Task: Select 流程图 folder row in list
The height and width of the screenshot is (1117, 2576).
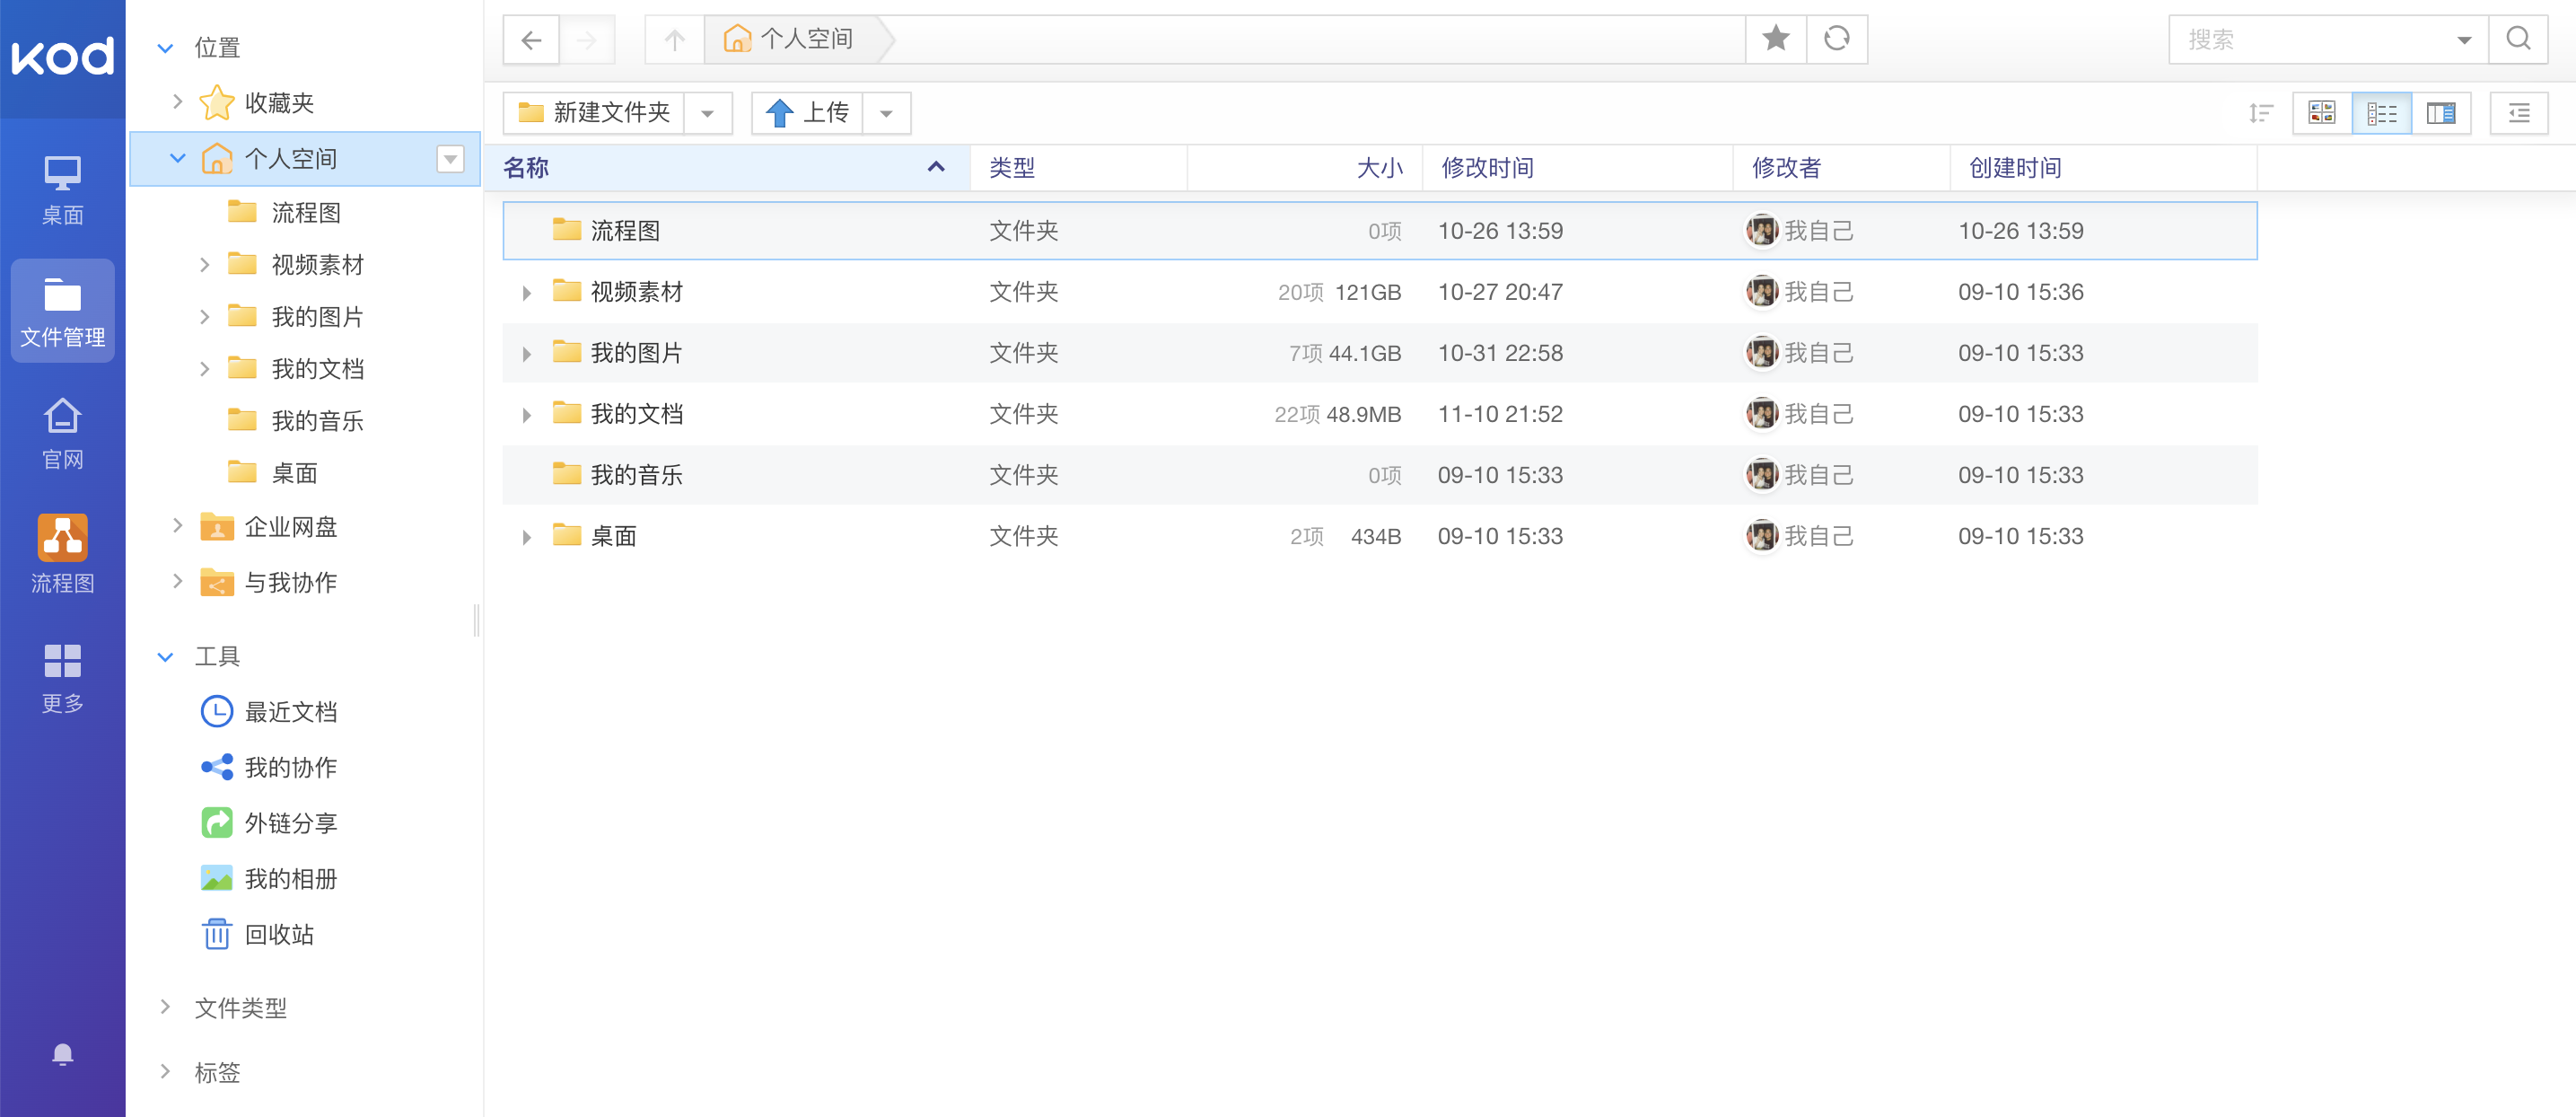Action: 1380,231
